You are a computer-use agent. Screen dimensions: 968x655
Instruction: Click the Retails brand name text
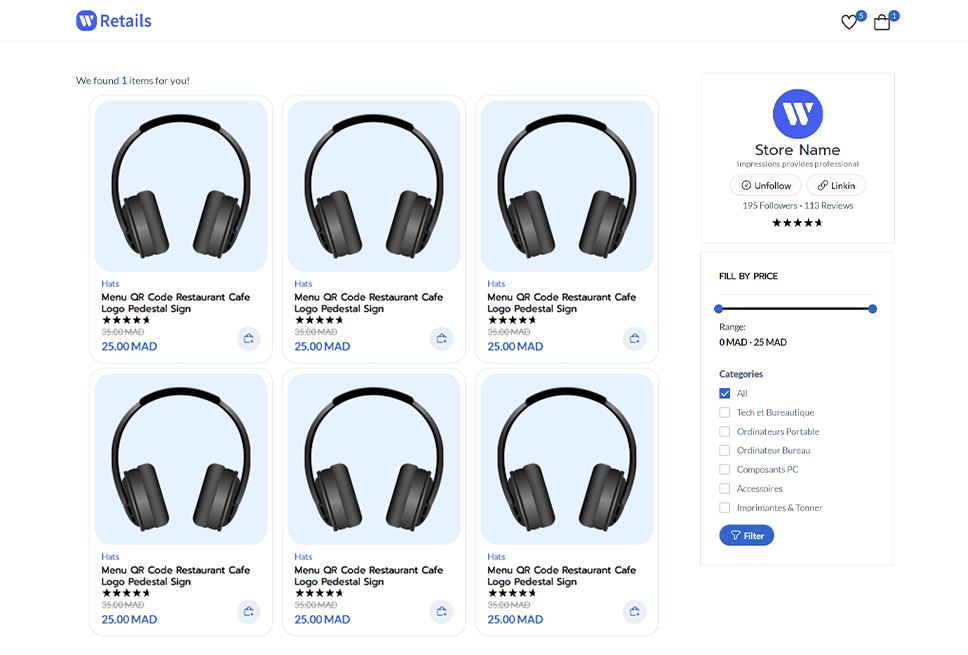[x=125, y=21]
